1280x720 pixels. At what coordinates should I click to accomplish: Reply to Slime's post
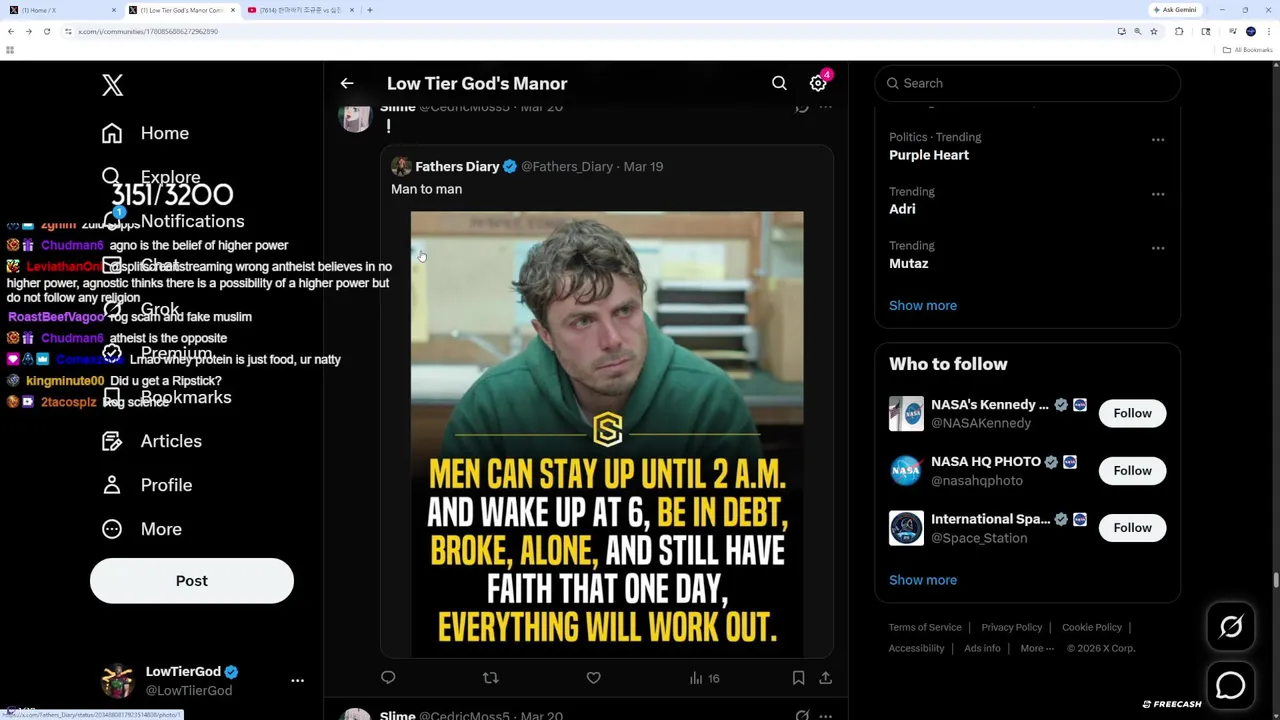tap(388, 678)
